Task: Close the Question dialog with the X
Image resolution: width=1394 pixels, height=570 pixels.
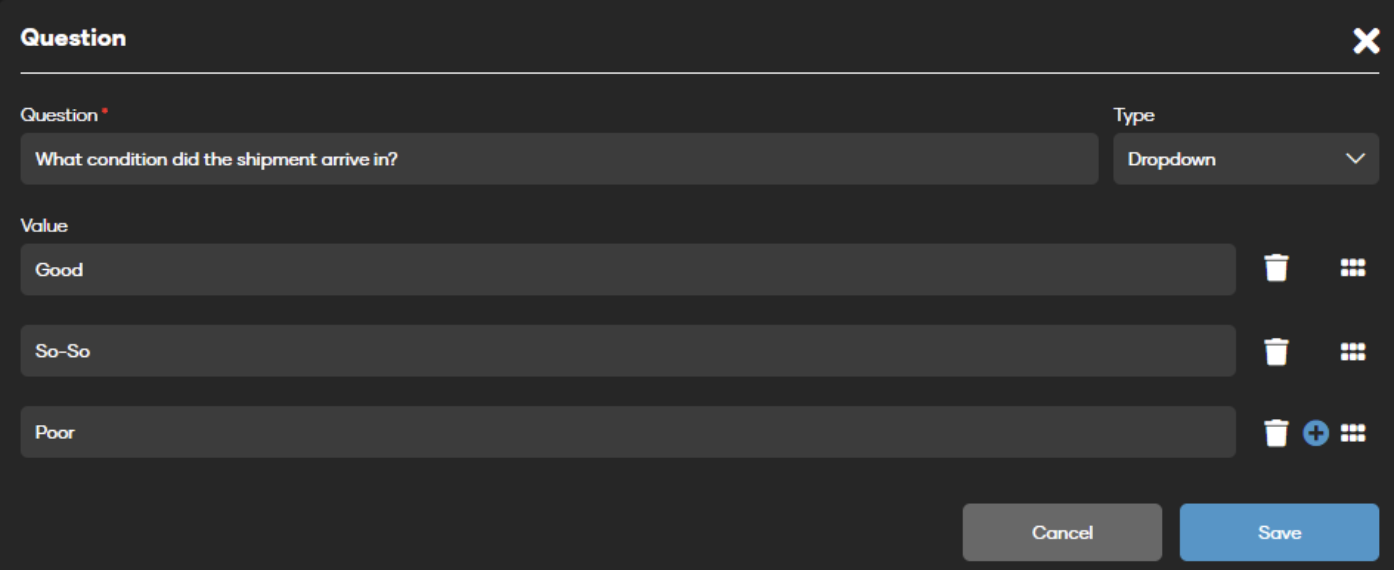Action: click(1366, 40)
